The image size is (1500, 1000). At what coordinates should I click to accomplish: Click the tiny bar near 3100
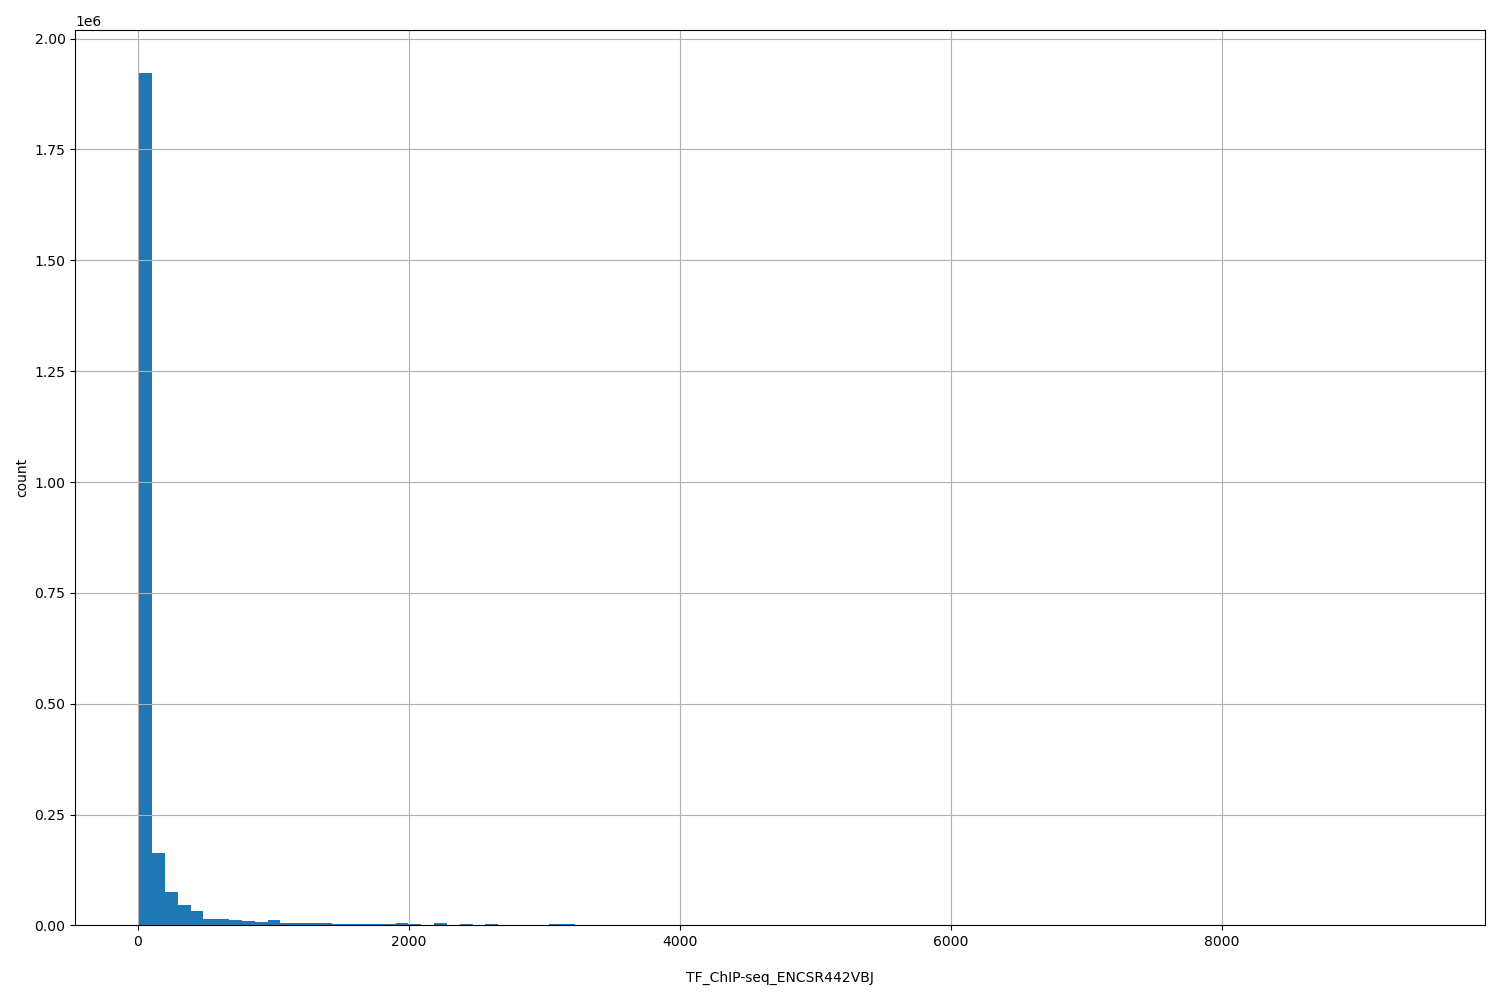point(562,923)
